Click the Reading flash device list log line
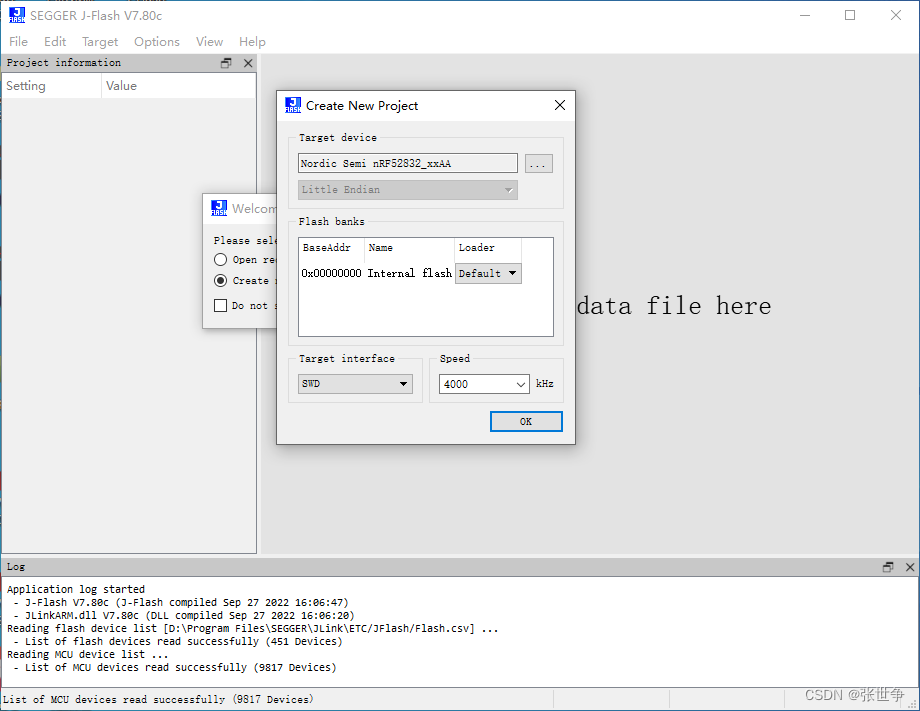Viewport: 920px width, 711px height. 252,628
